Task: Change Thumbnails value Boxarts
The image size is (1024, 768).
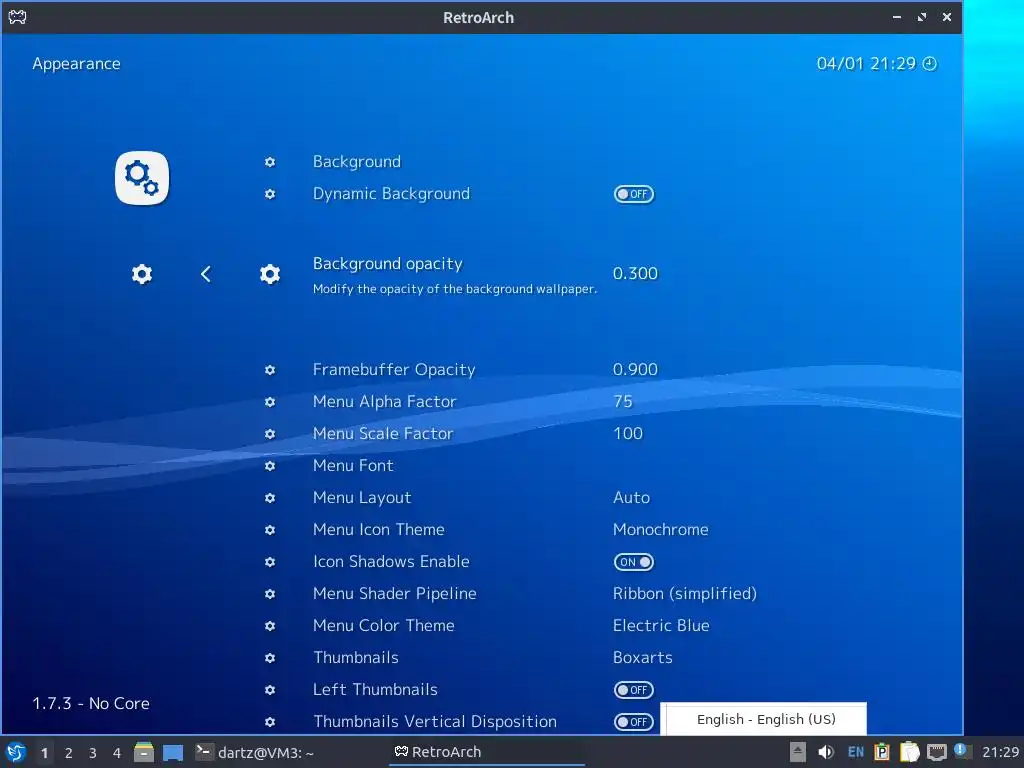Action: click(643, 658)
